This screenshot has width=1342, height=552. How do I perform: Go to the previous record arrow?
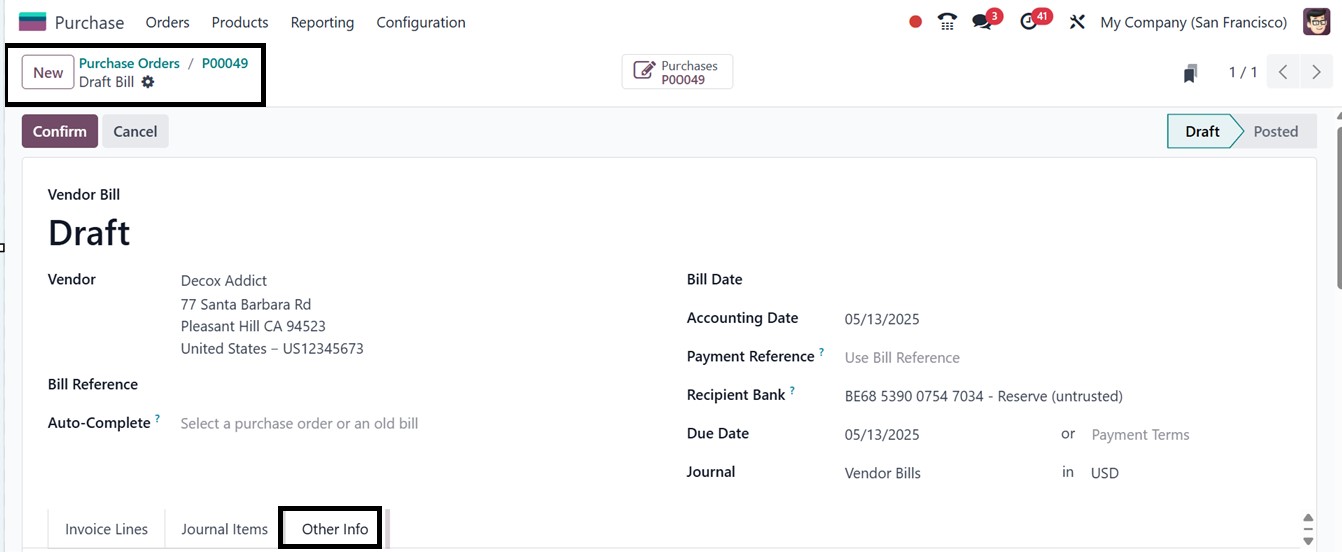[x=1283, y=72]
